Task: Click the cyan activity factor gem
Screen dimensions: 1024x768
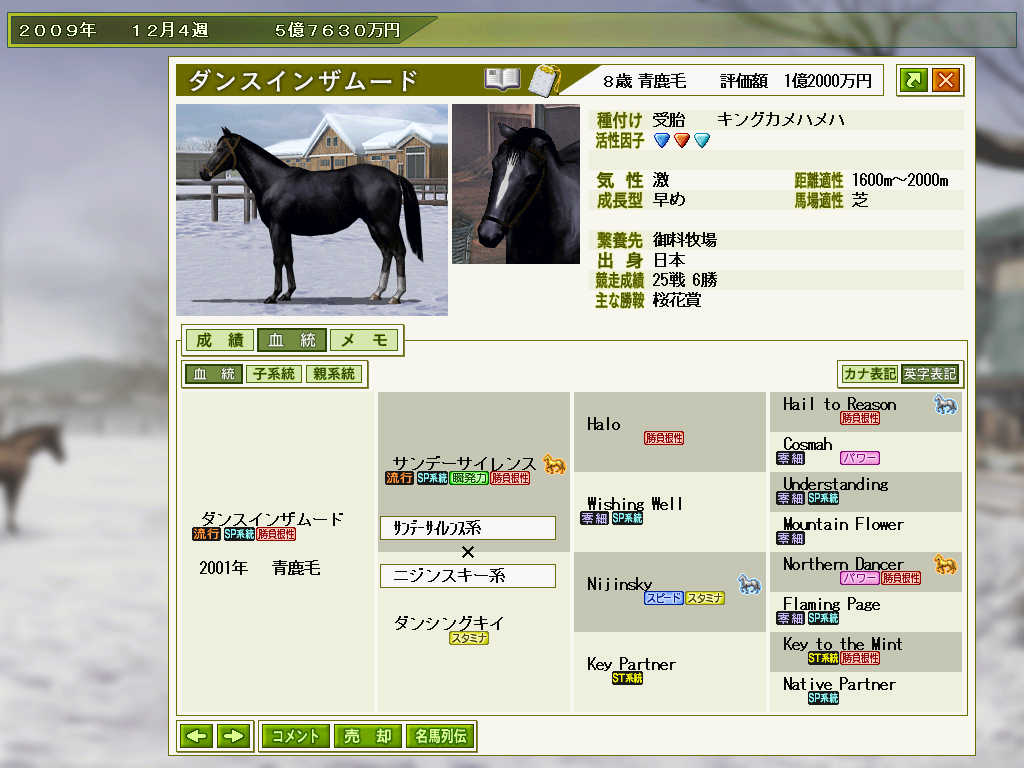Action: [x=702, y=140]
